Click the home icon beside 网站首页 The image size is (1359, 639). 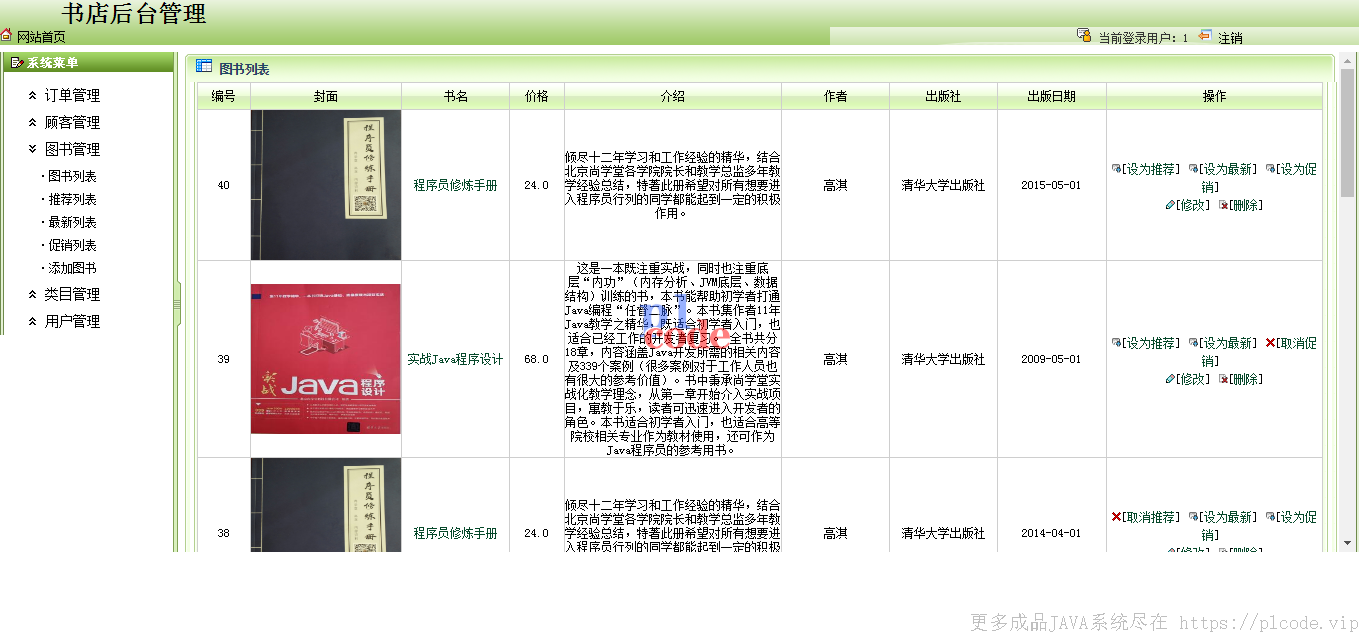(x=6, y=35)
